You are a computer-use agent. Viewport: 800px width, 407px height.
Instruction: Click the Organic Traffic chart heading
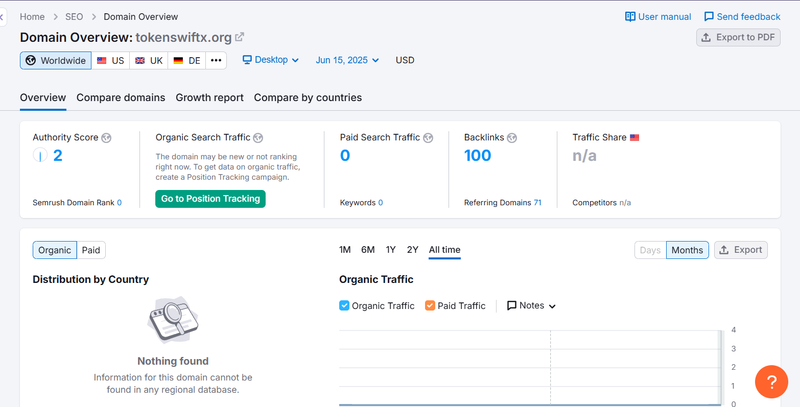376,279
